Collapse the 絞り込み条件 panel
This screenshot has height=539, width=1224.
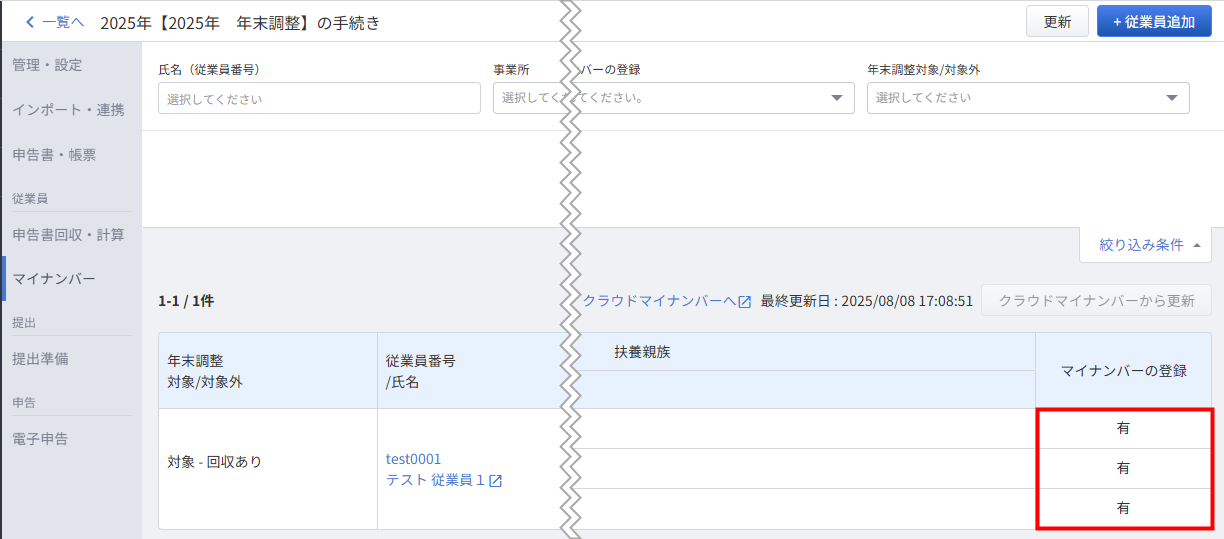click(x=1146, y=245)
